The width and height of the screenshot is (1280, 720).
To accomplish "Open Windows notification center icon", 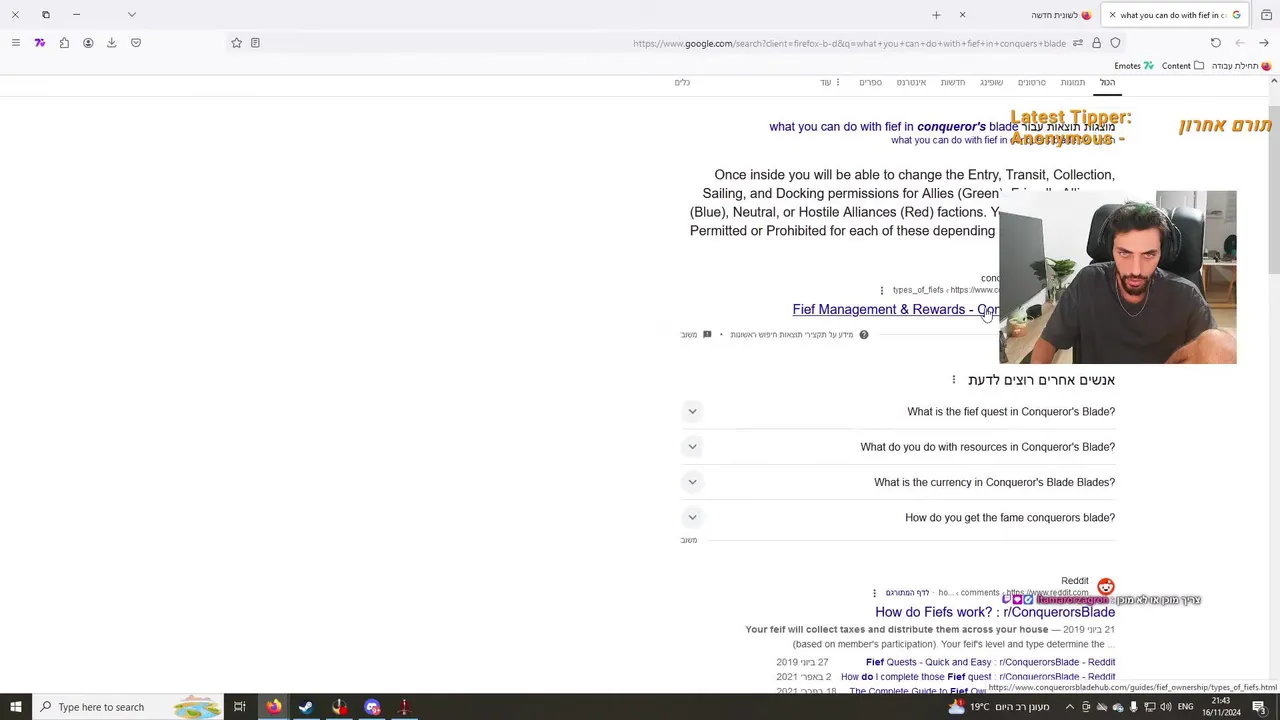I will (x=1259, y=707).
